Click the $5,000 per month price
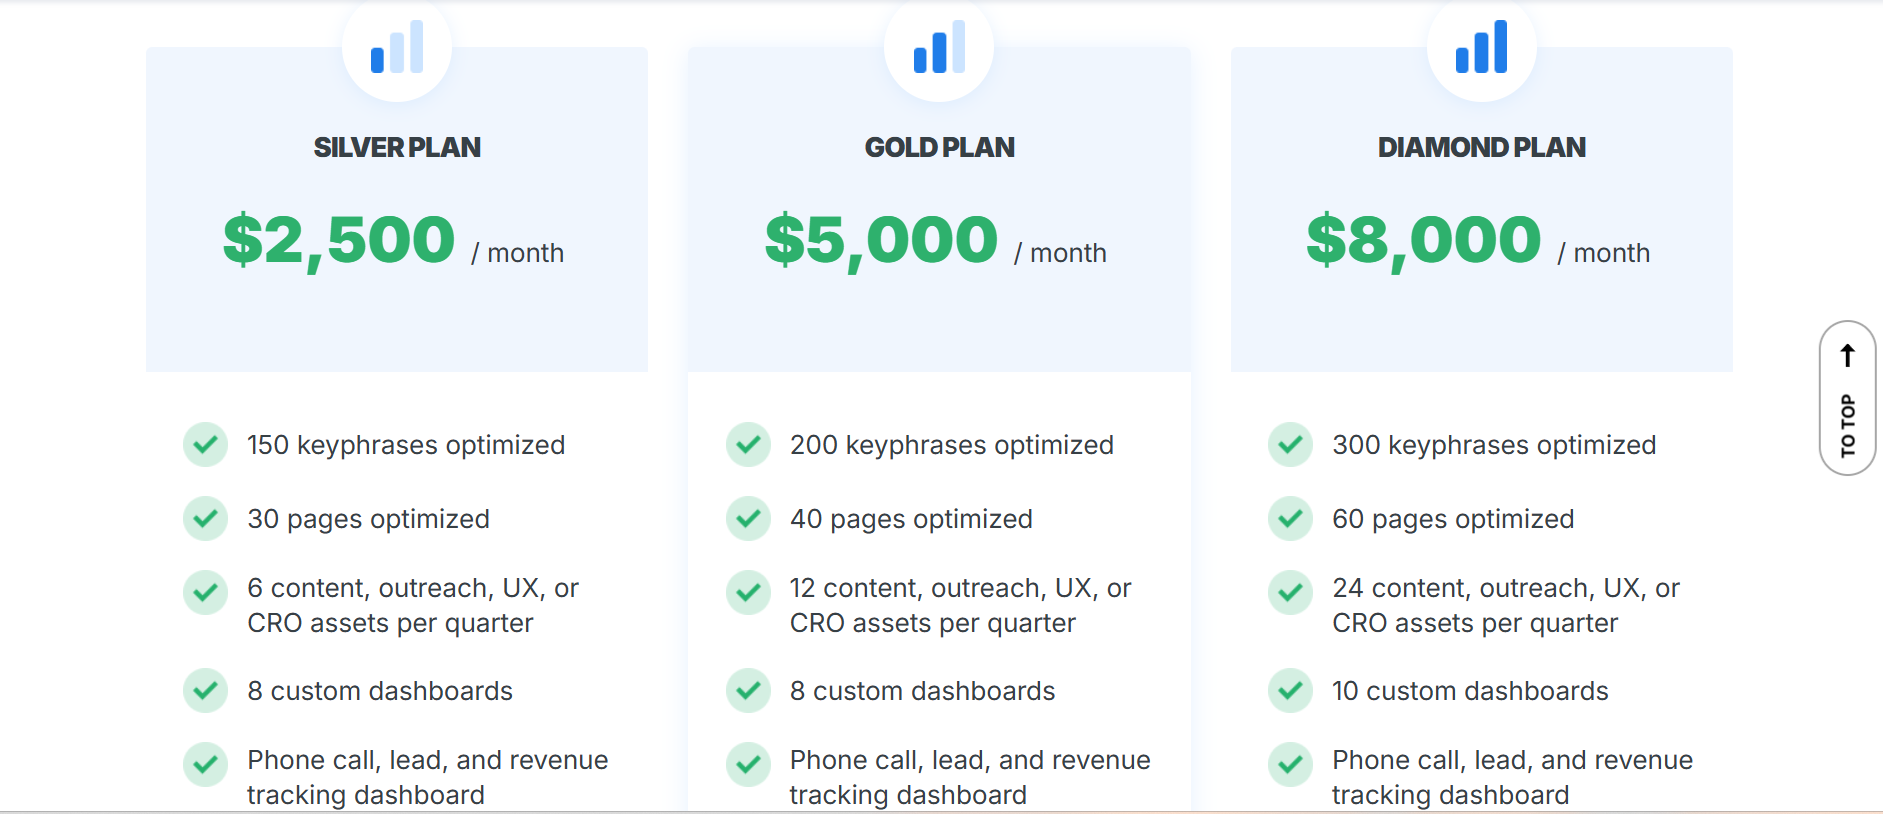 (881, 241)
